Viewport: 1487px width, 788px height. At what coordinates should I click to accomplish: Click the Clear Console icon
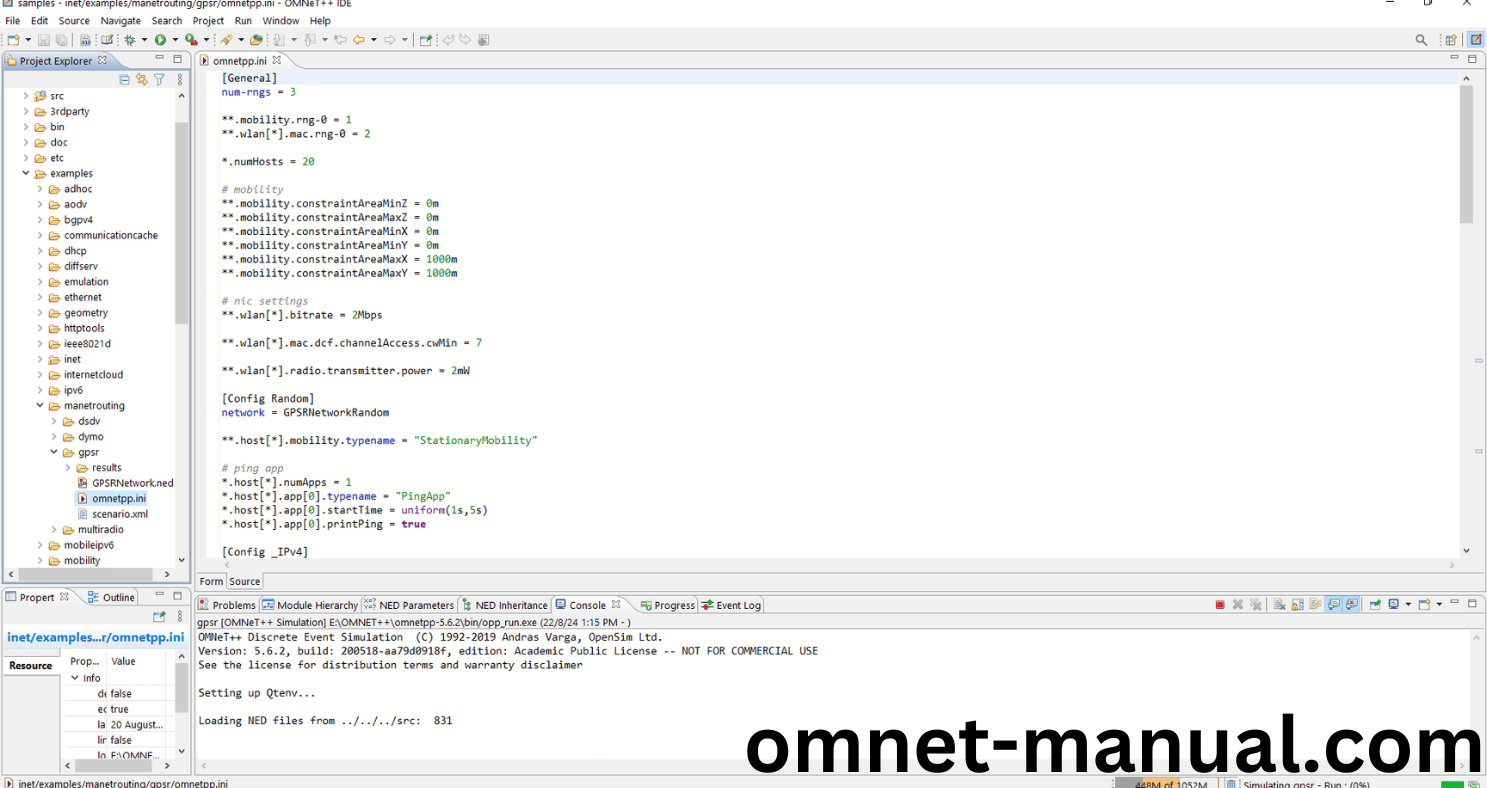(1280, 605)
